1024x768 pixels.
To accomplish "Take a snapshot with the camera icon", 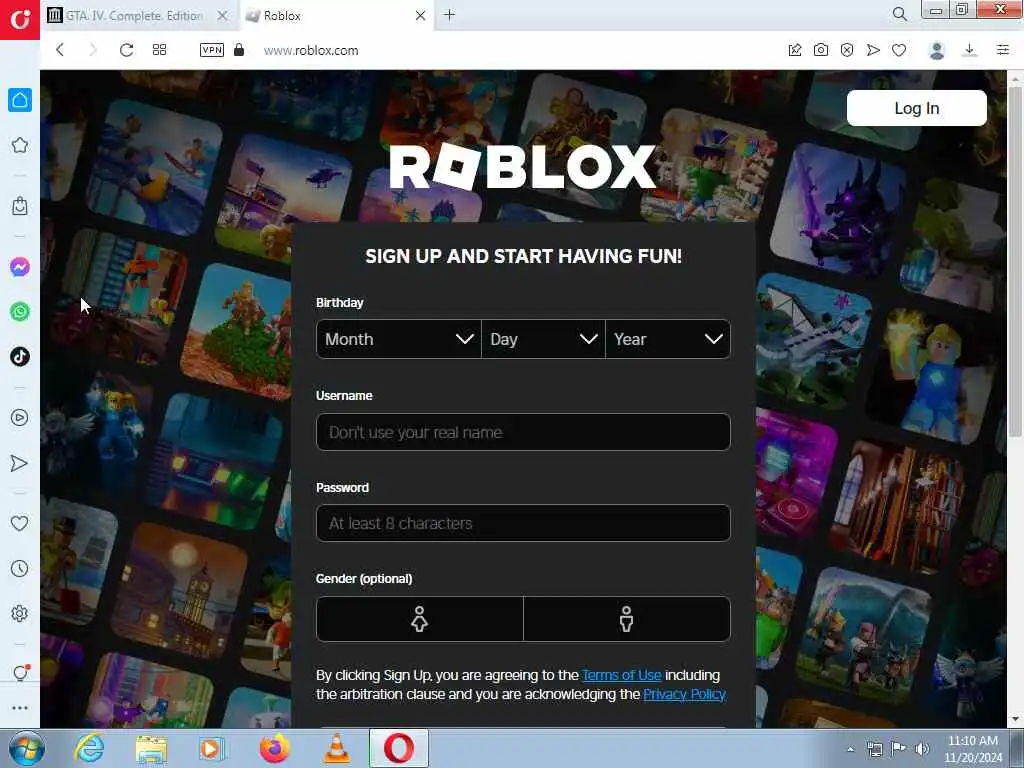I will tap(821, 50).
